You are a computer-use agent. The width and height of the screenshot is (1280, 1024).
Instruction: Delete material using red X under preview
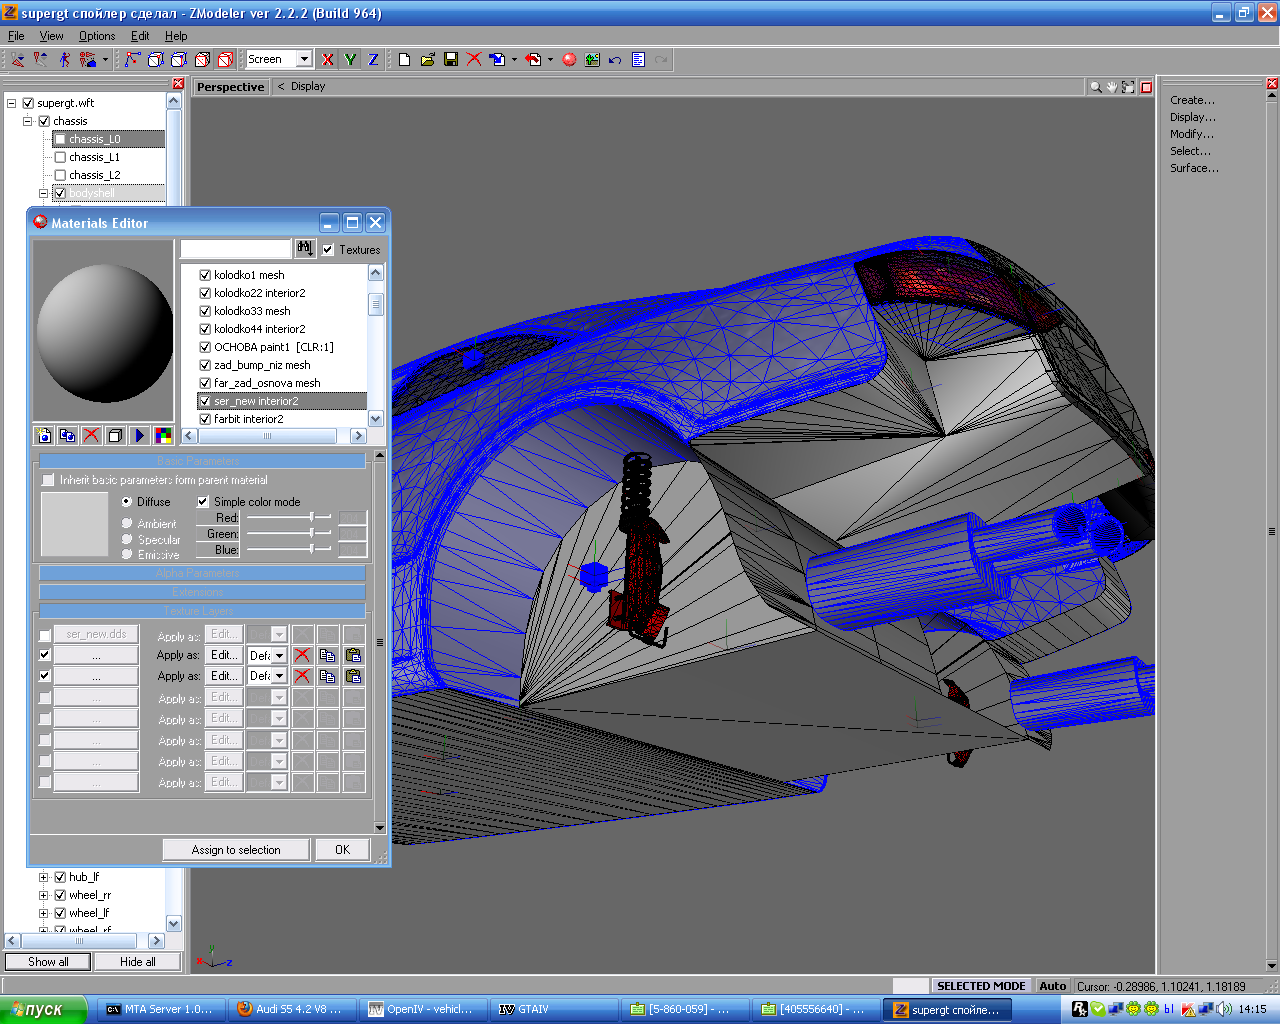click(91, 435)
